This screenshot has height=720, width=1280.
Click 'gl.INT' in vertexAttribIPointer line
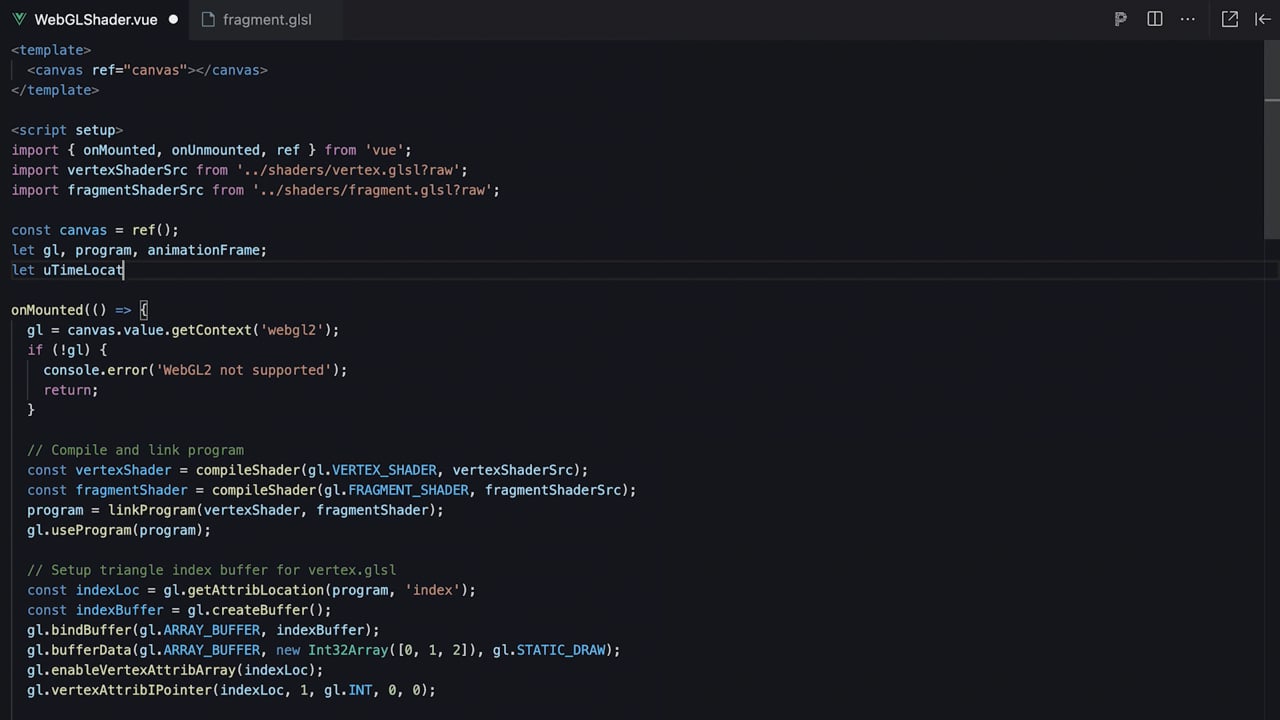click(x=348, y=690)
